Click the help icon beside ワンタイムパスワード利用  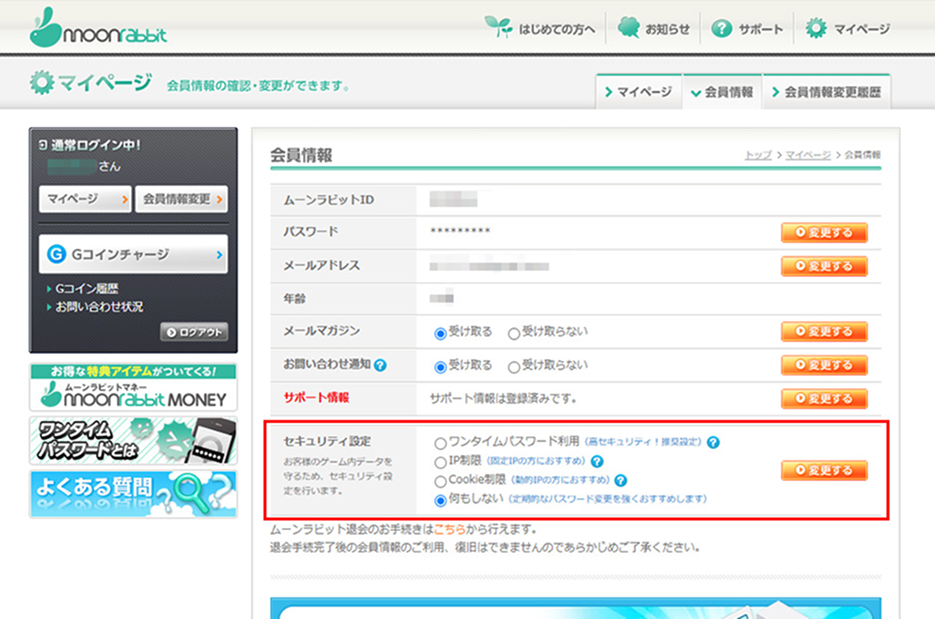[714, 443]
